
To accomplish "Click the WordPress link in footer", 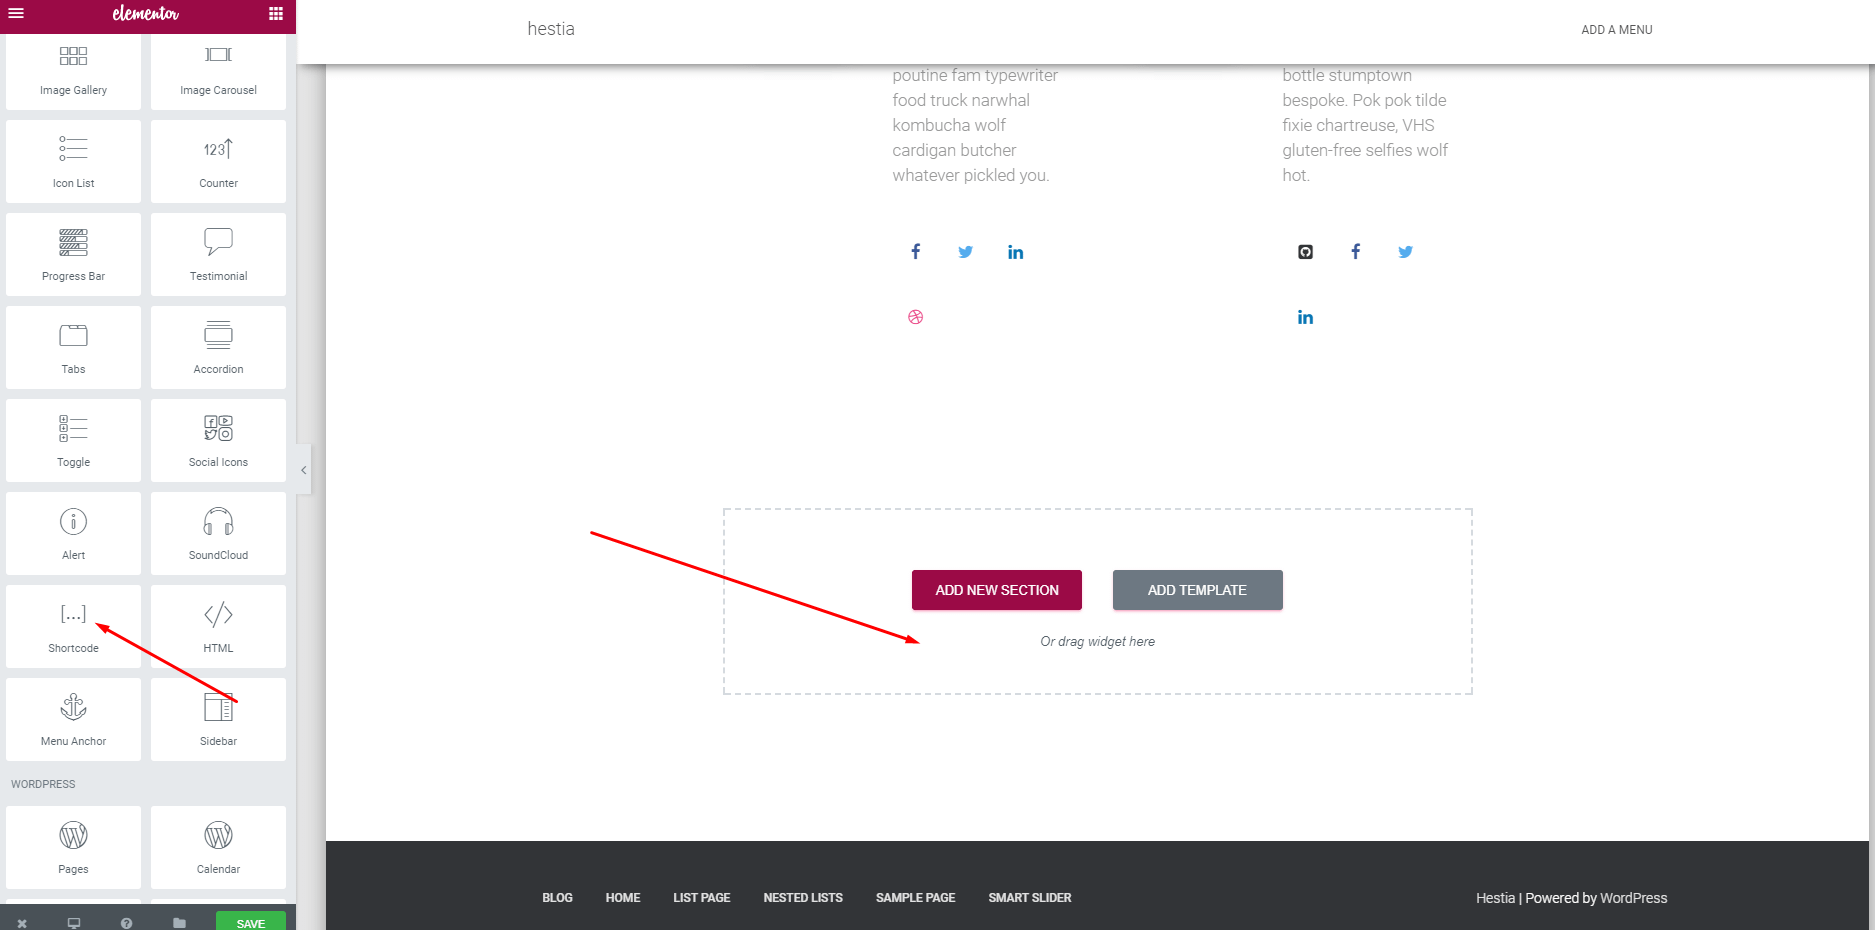I will click(x=1633, y=898).
